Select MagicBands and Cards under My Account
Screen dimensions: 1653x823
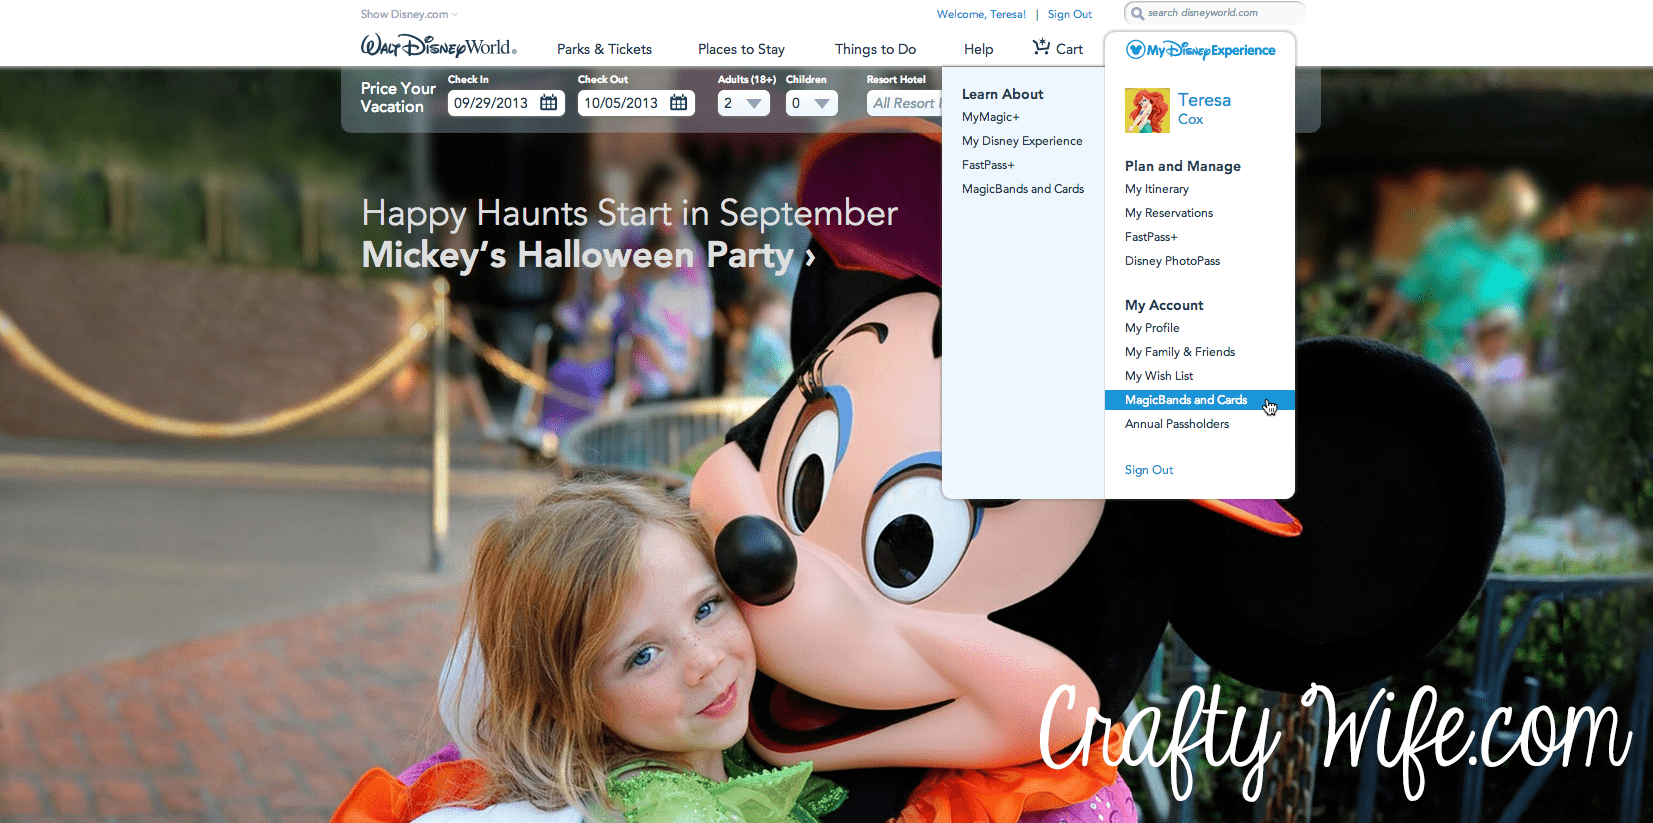pos(1200,400)
